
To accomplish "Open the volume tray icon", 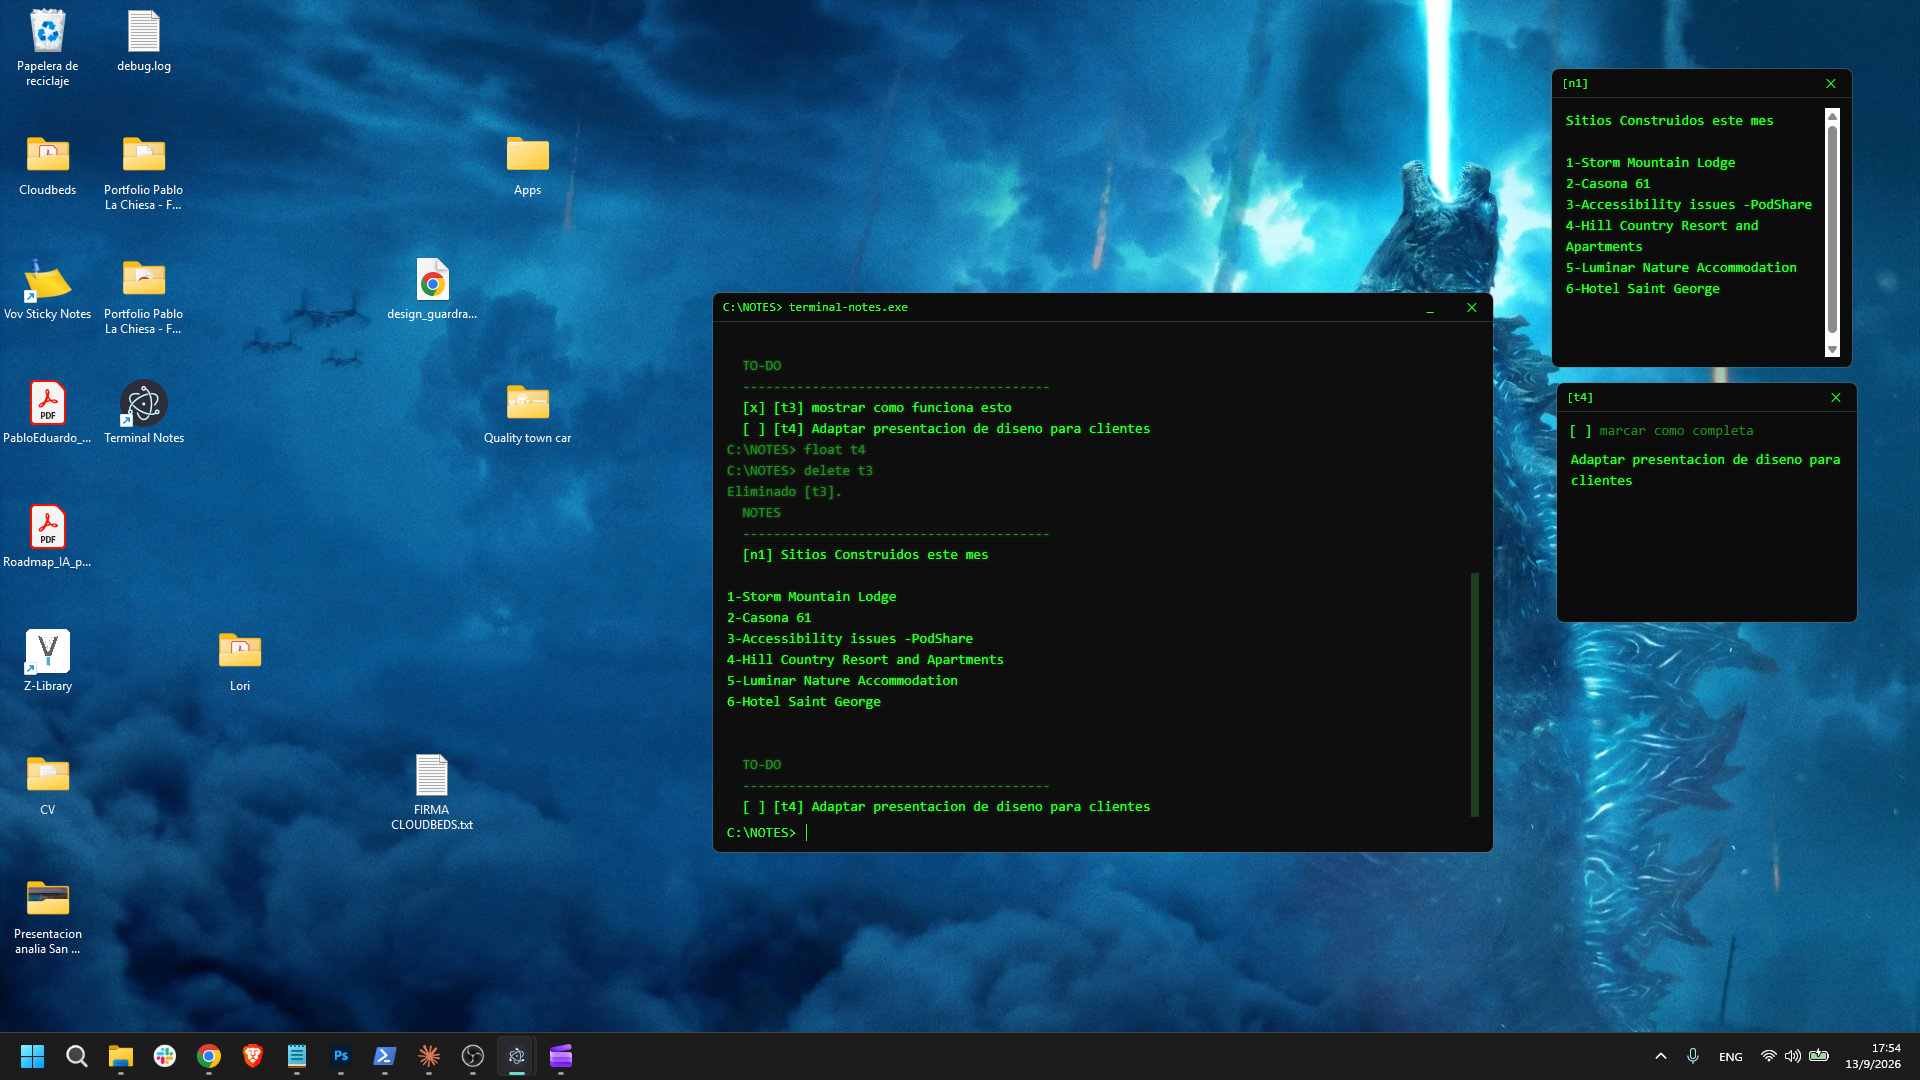I will click(1793, 1056).
